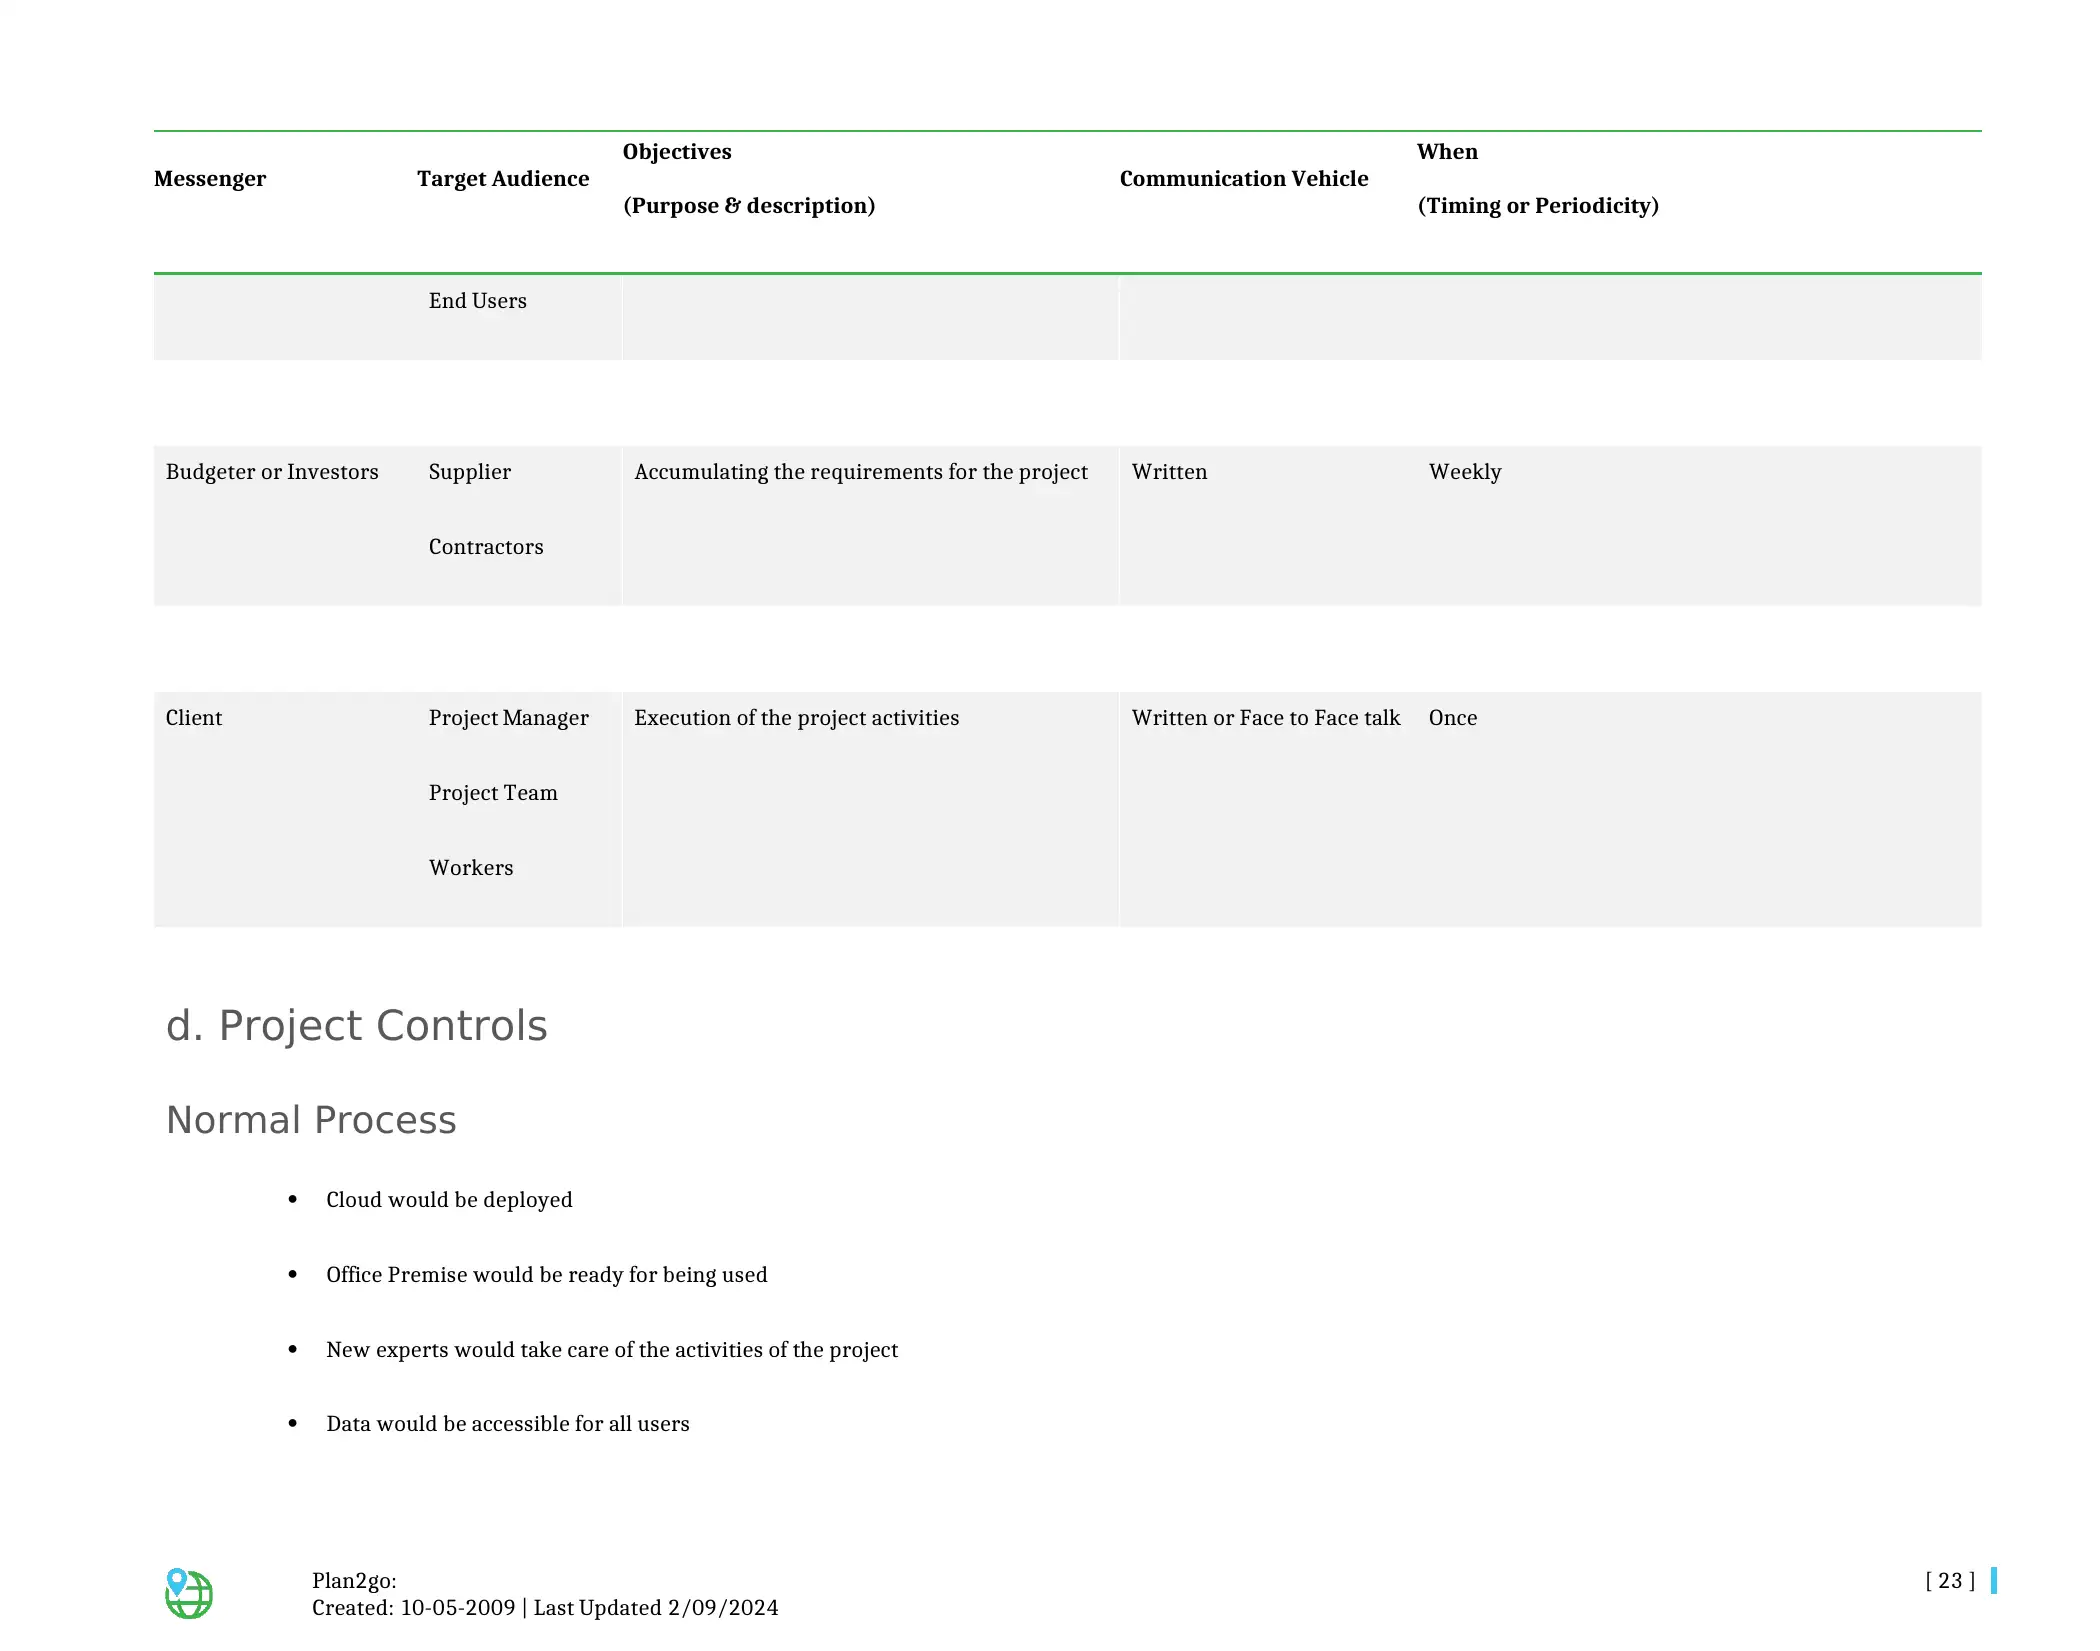
Task: Click the 'When' header text
Action: tap(1447, 152)
